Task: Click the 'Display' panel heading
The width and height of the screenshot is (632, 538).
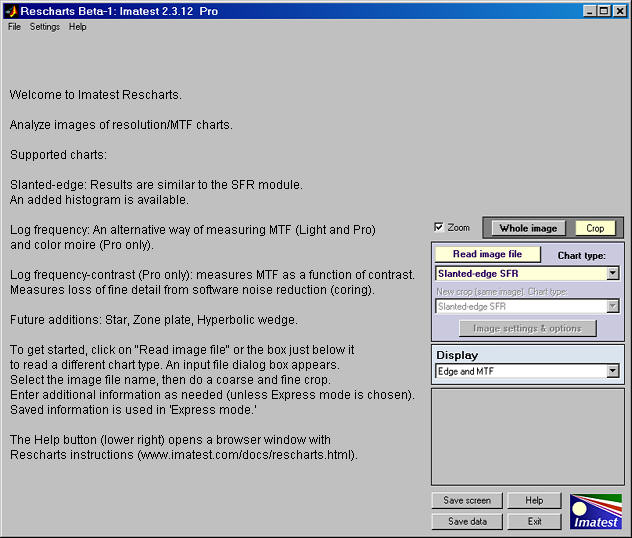Action: coord(457,355)
